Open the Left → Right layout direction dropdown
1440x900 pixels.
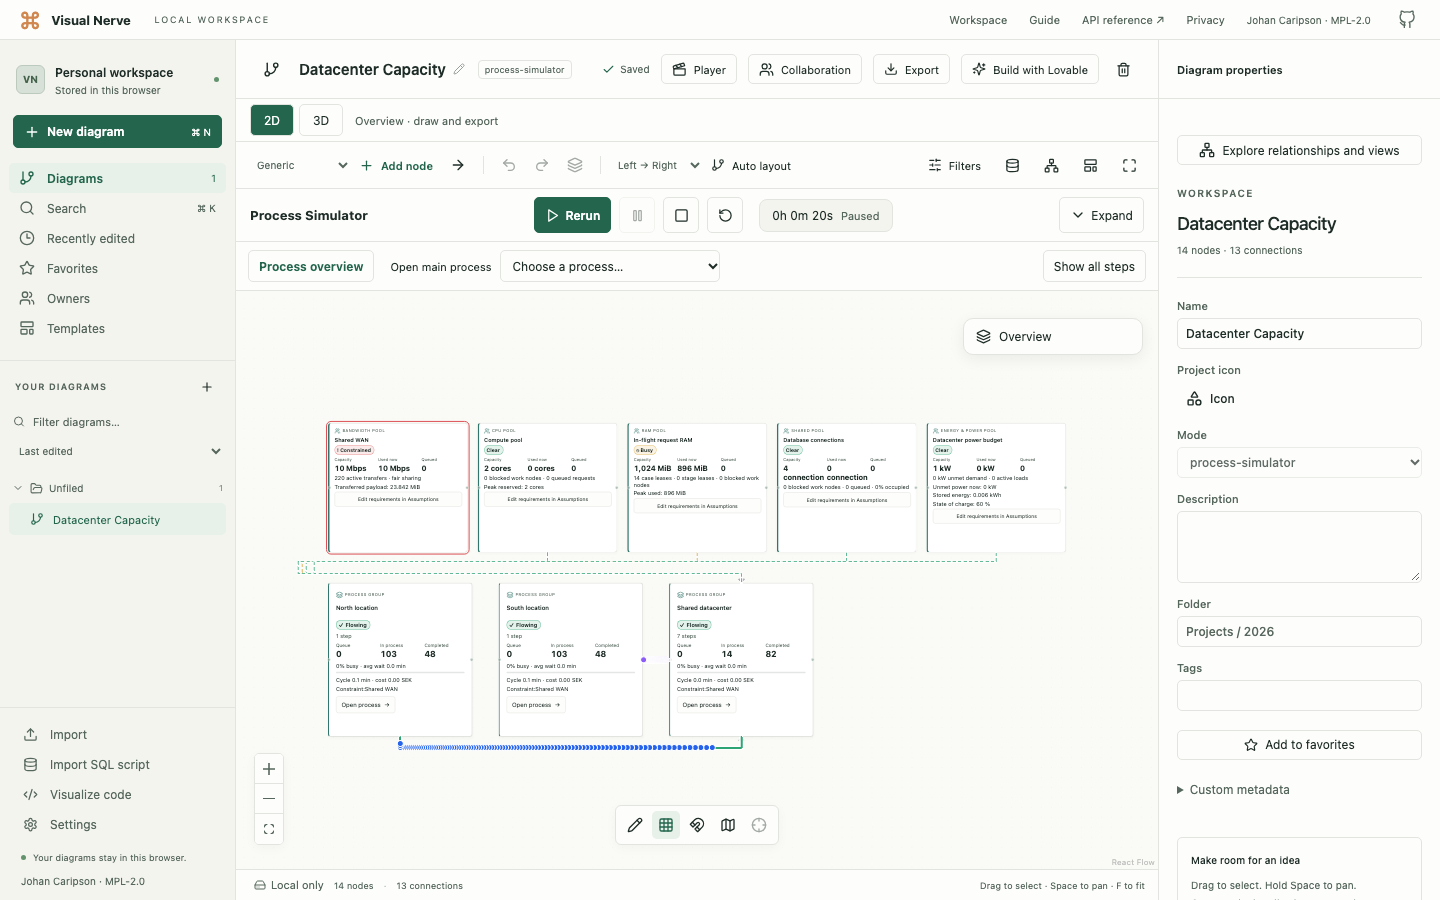[657, 166]
